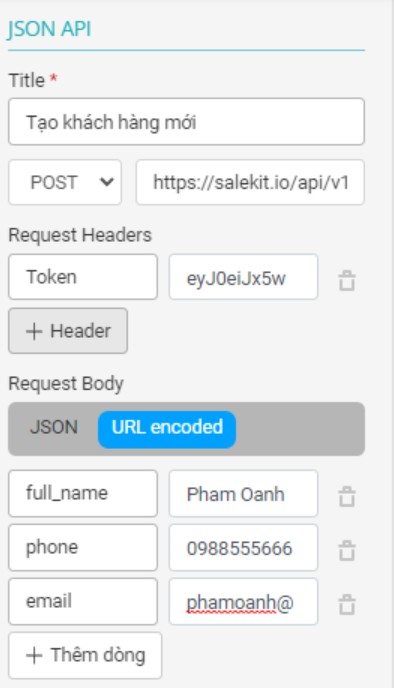Click the eyJ0eiJx5w token value field
This screenshot has height=688, width=394.
(244, 277)
